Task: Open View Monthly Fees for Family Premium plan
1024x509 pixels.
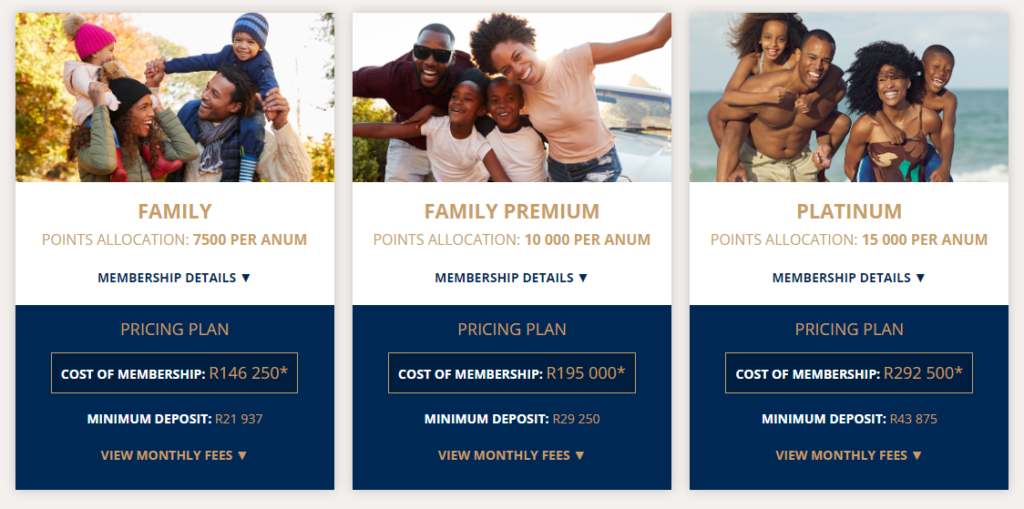Action: pos(511,455)
